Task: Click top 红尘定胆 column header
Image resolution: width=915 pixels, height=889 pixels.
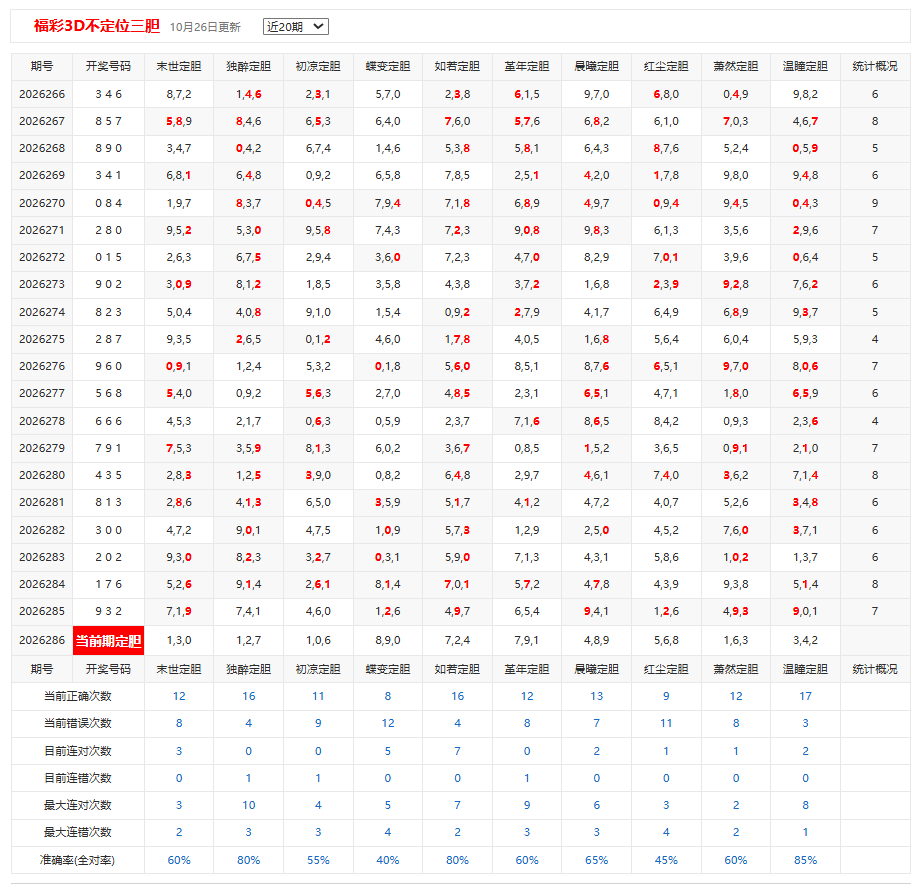Action: click(666, 67)
